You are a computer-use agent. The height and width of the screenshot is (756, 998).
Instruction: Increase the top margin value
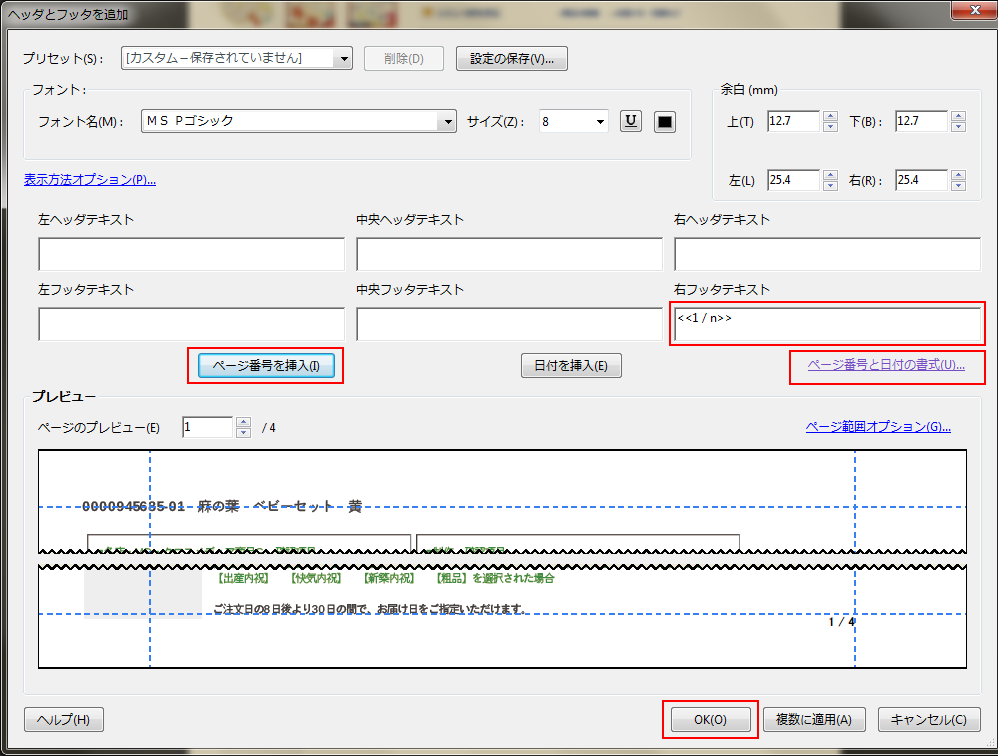(830, 116)
